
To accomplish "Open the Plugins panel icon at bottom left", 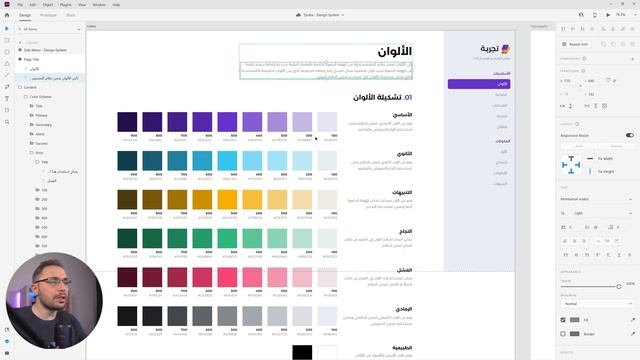I will pyautogui.click(x=7, y=353).
